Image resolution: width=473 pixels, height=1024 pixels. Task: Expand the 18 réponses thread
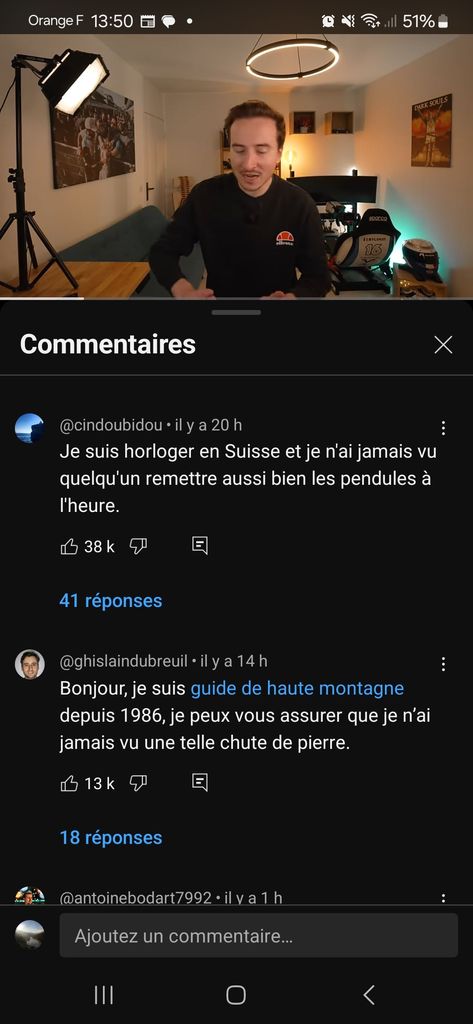point(110,837)
